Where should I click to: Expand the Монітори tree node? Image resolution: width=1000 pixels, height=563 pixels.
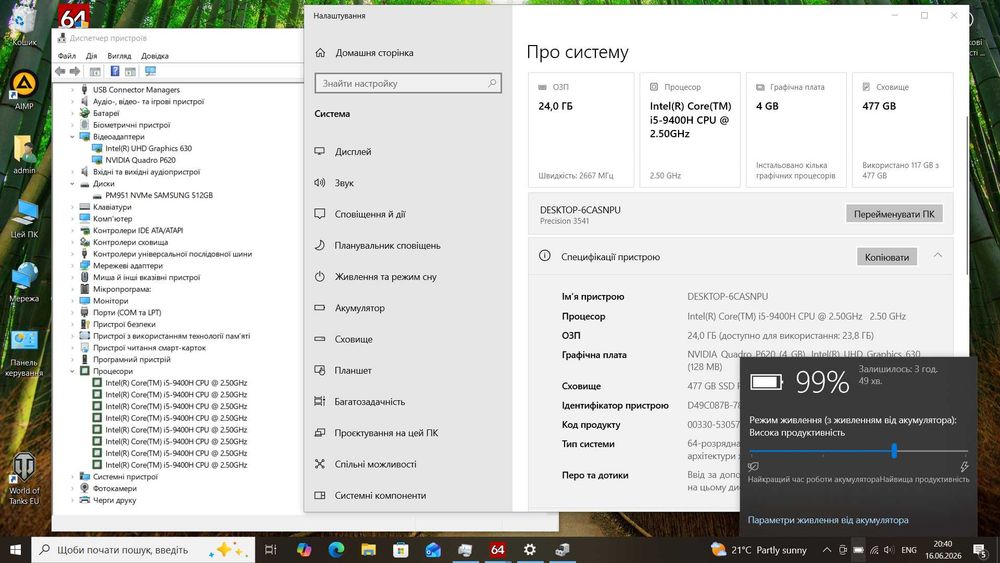click(x=72, y=301)
